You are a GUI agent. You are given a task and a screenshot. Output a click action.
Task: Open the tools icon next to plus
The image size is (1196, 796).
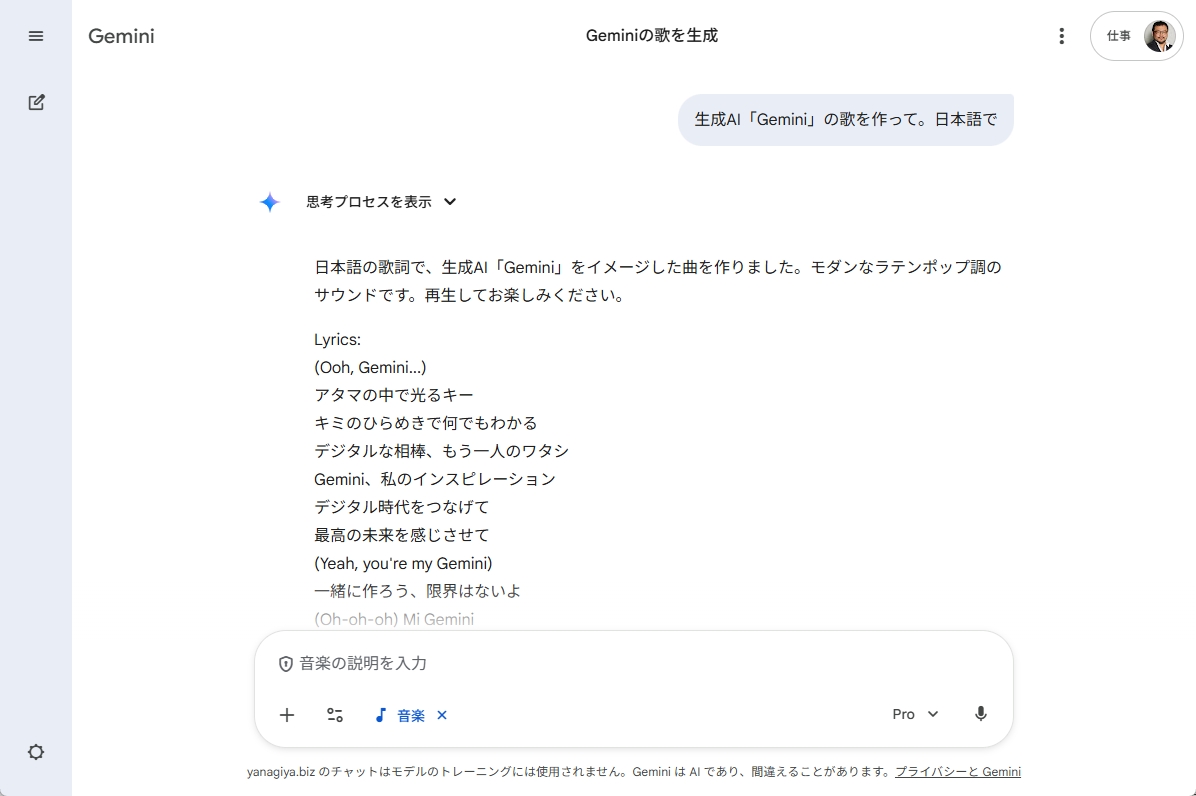click(x=334, y=715)
